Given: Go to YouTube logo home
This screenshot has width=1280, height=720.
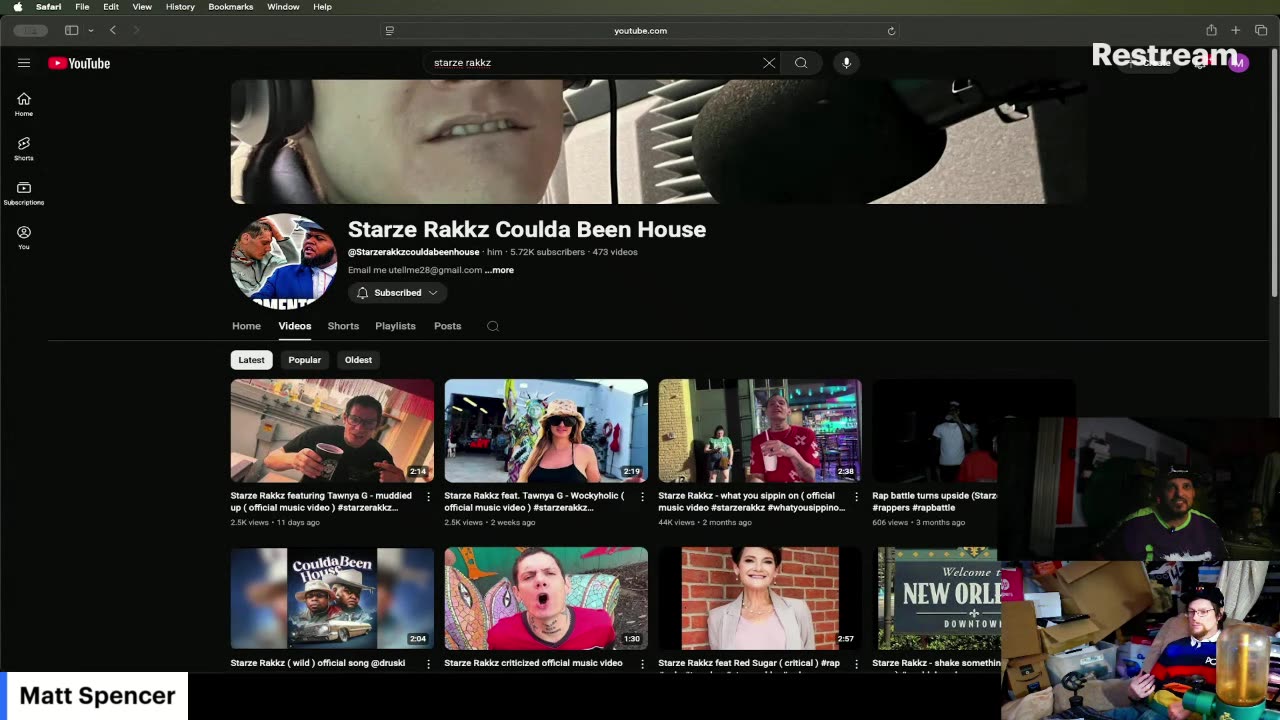Looking at the screenshot, I should pyautogui.click(x=79, y=63).
